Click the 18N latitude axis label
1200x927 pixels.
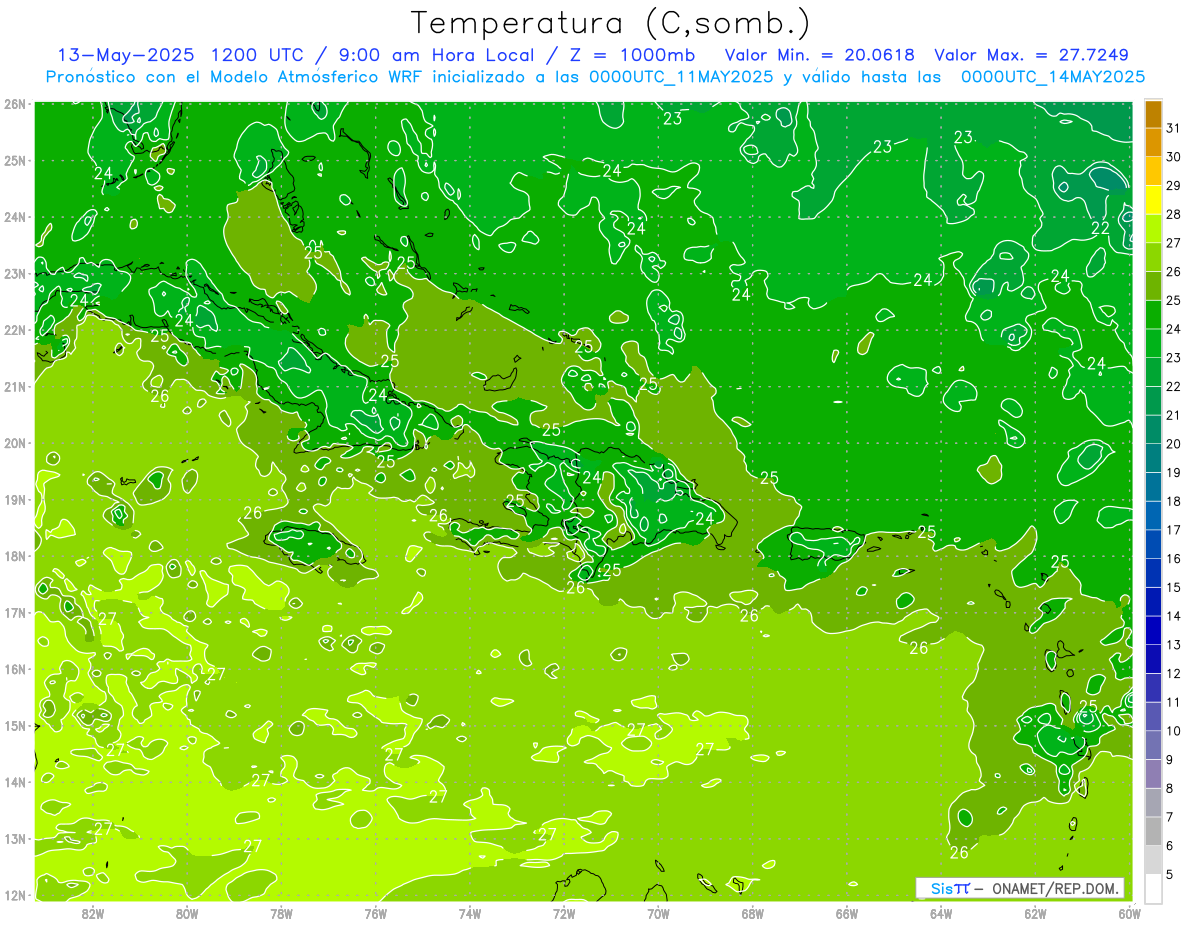[14, 556]
